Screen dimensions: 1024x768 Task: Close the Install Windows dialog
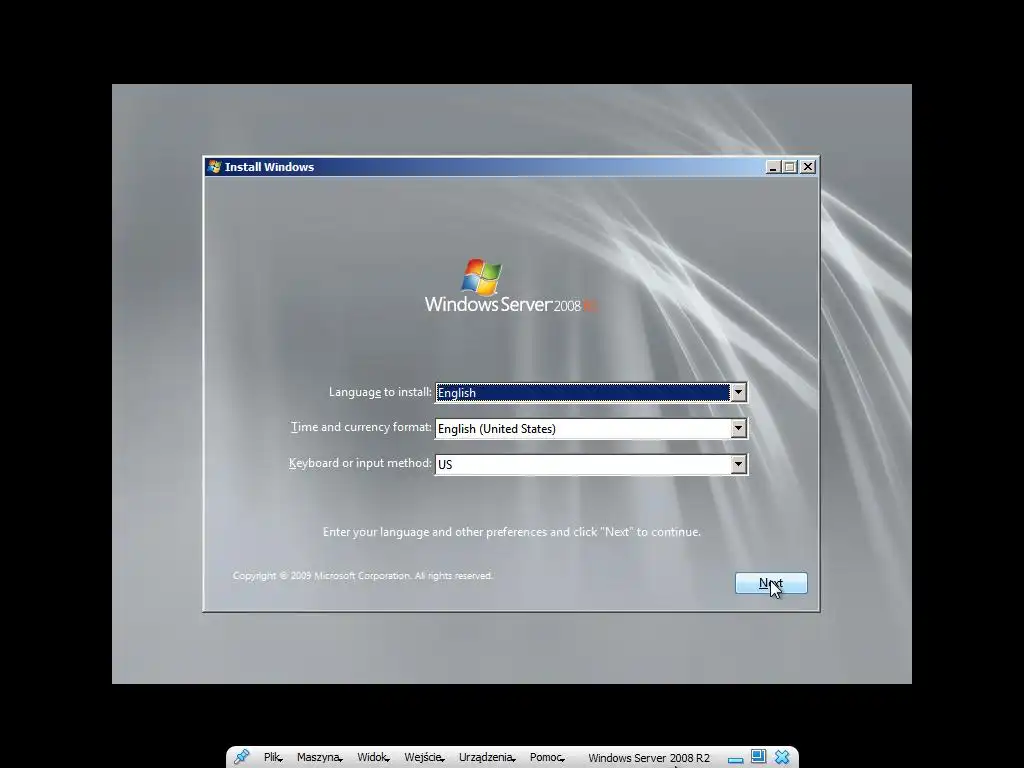pos(808,167)
